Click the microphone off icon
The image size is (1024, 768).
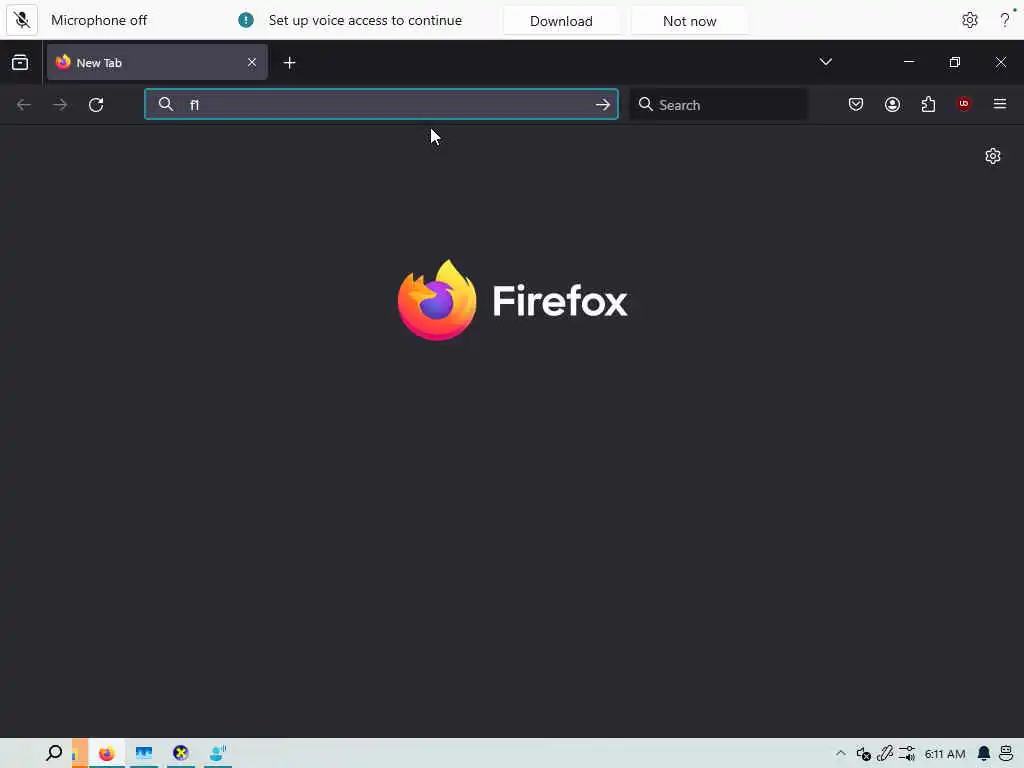[x=22, y=20]
